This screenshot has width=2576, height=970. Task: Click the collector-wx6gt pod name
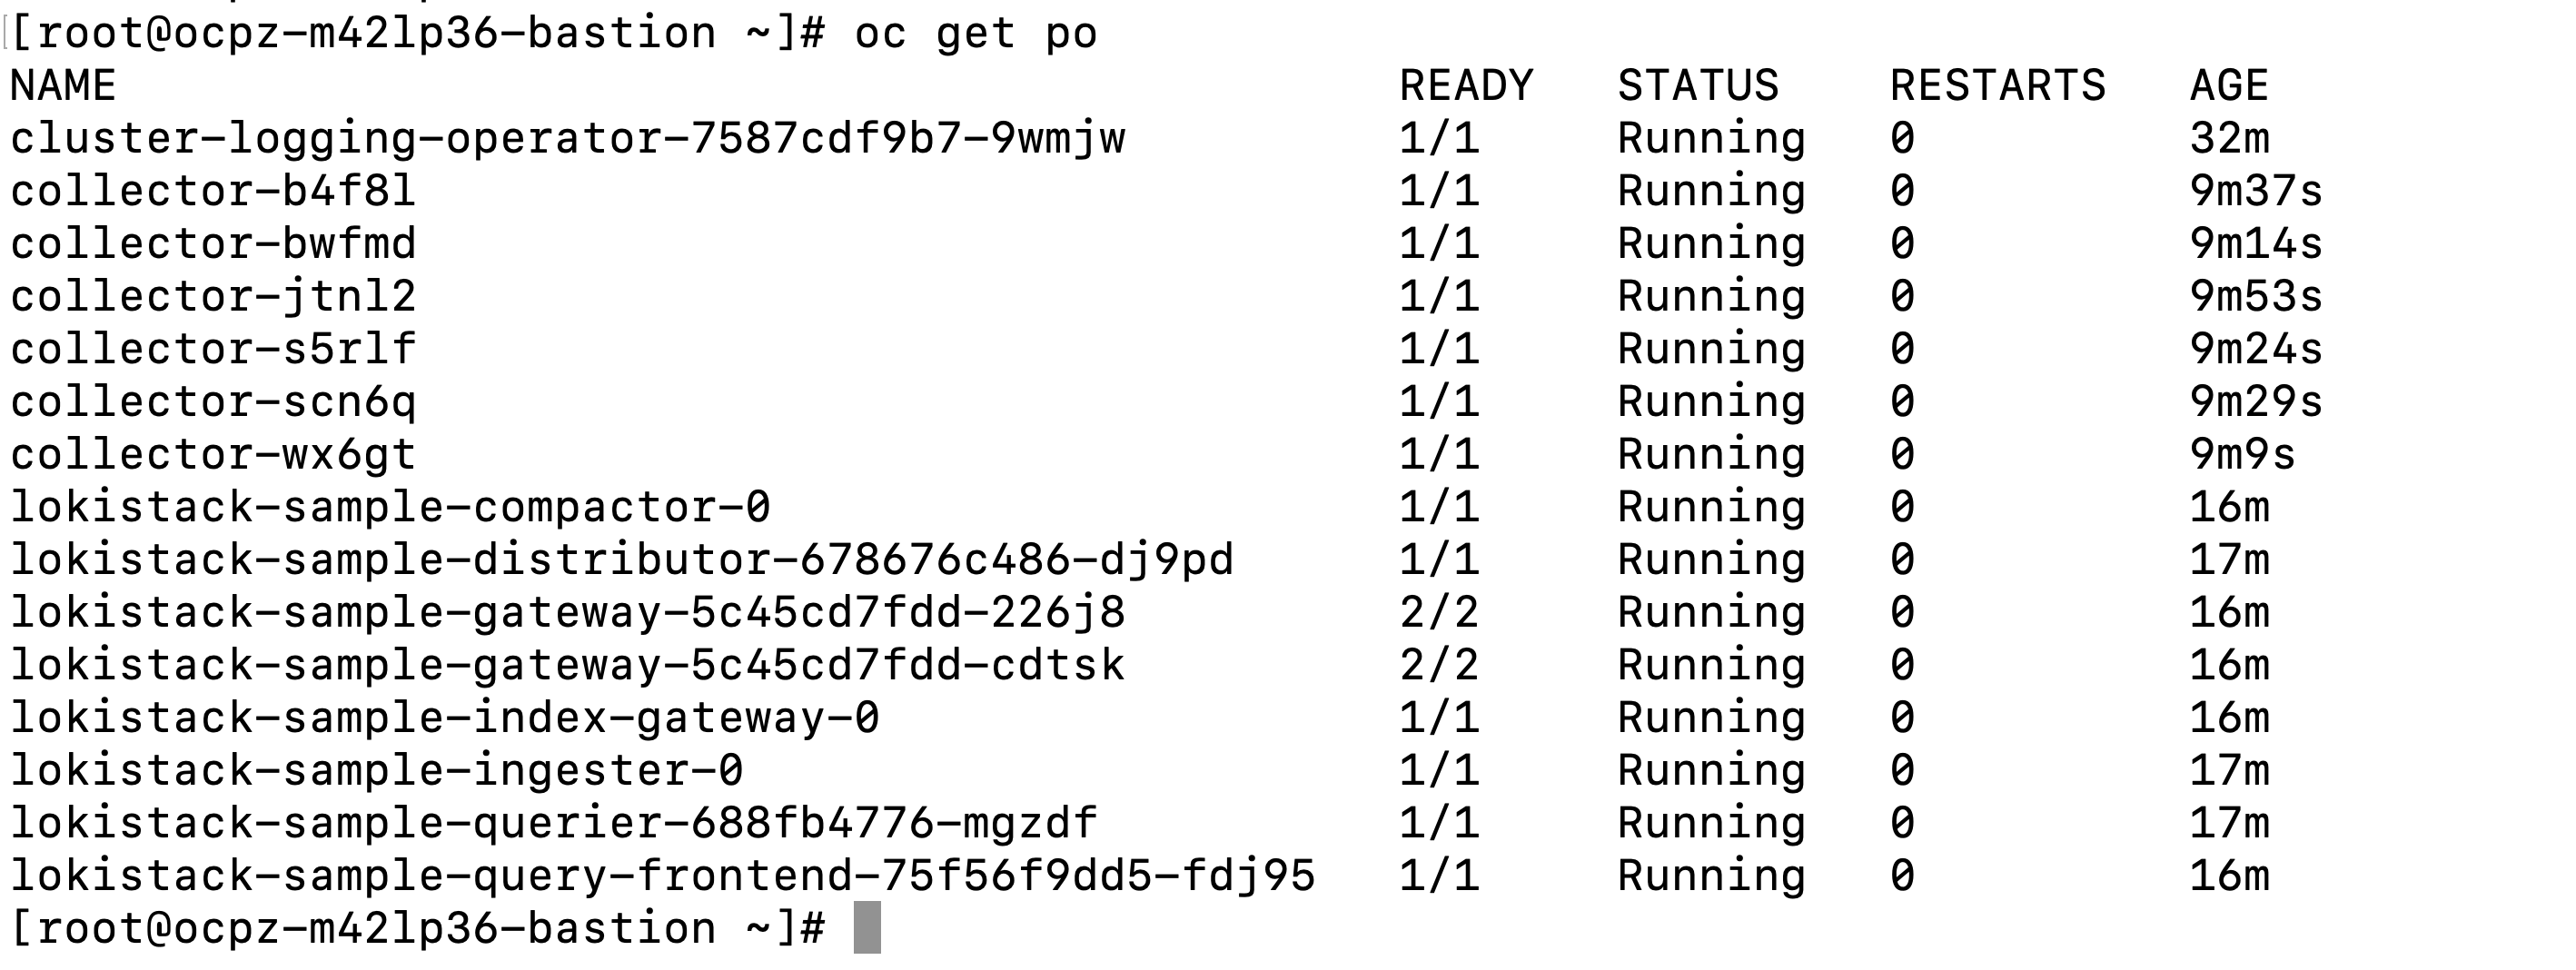point(213,455)
